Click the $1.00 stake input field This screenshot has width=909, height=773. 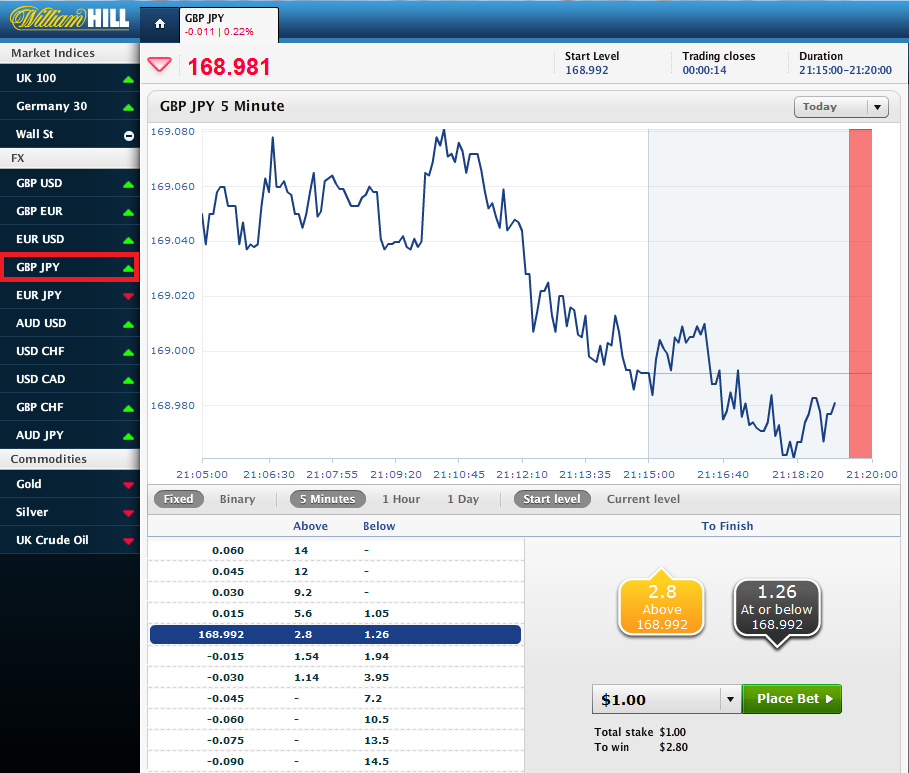656,699
